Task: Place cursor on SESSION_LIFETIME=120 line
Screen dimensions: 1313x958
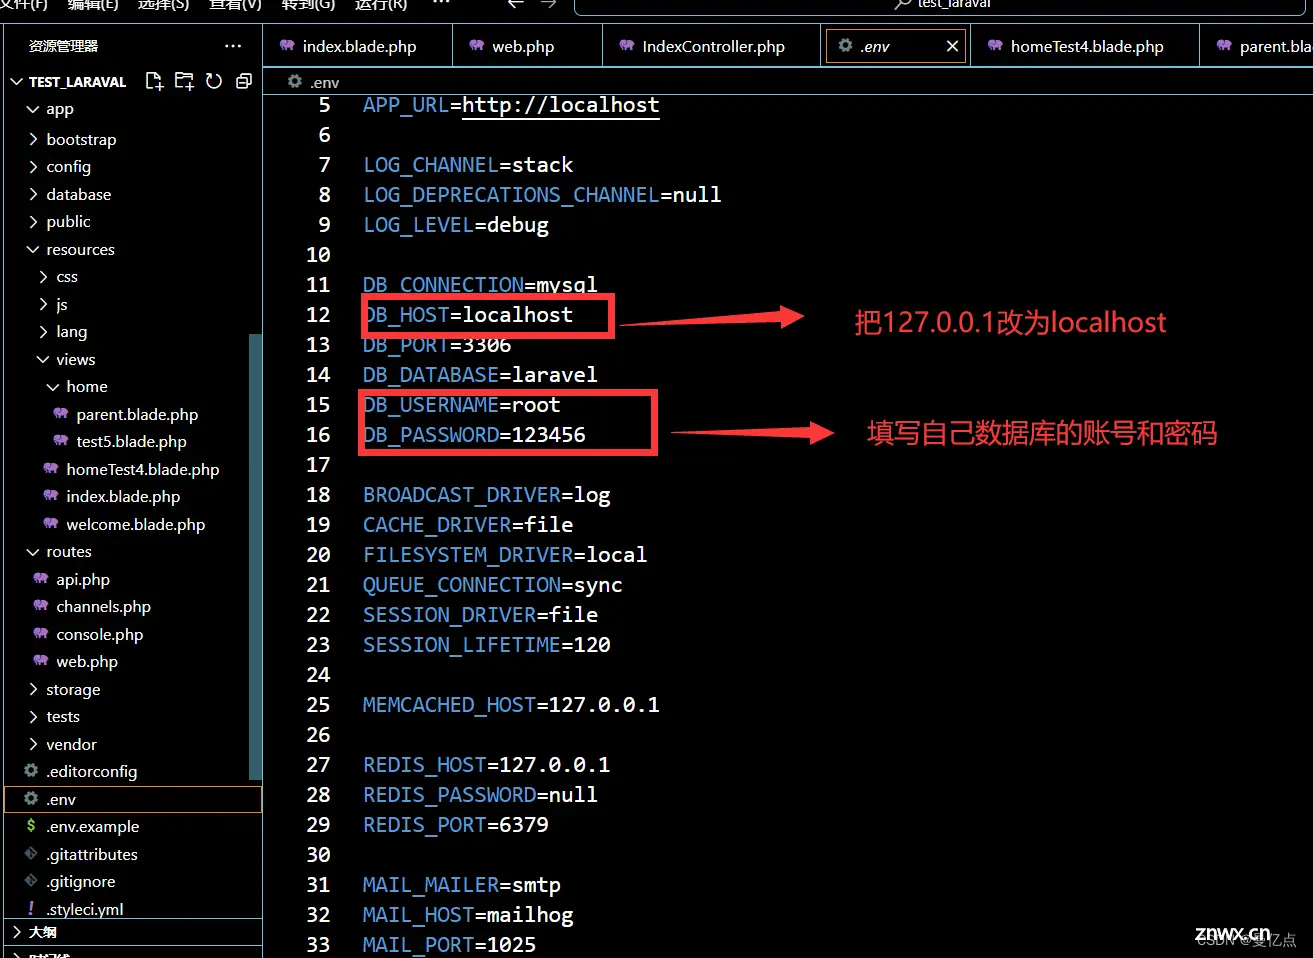Action: (x=486, y=645)
